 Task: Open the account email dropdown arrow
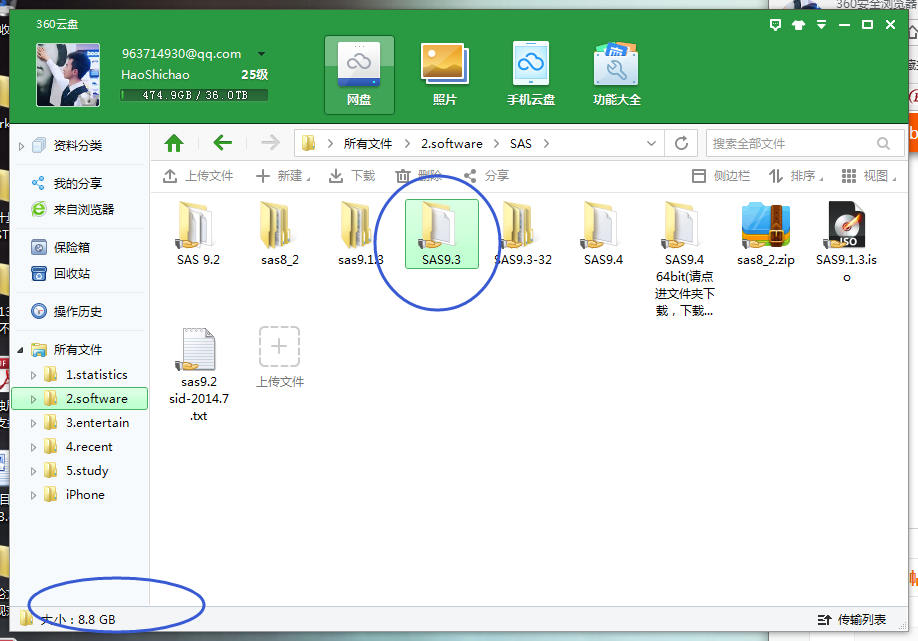click(261, 54)
